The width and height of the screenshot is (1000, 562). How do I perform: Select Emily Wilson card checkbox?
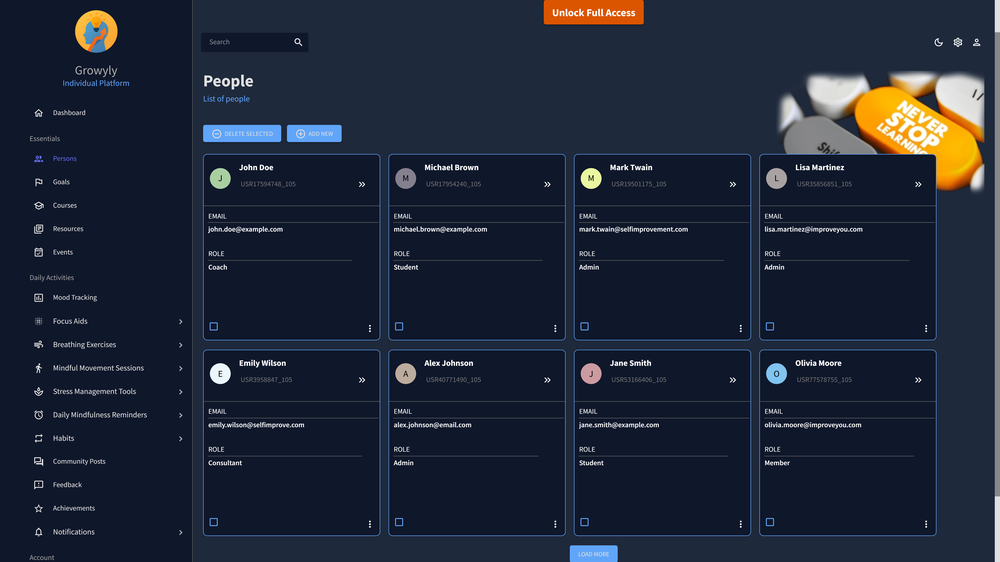[x=214, y=522]
